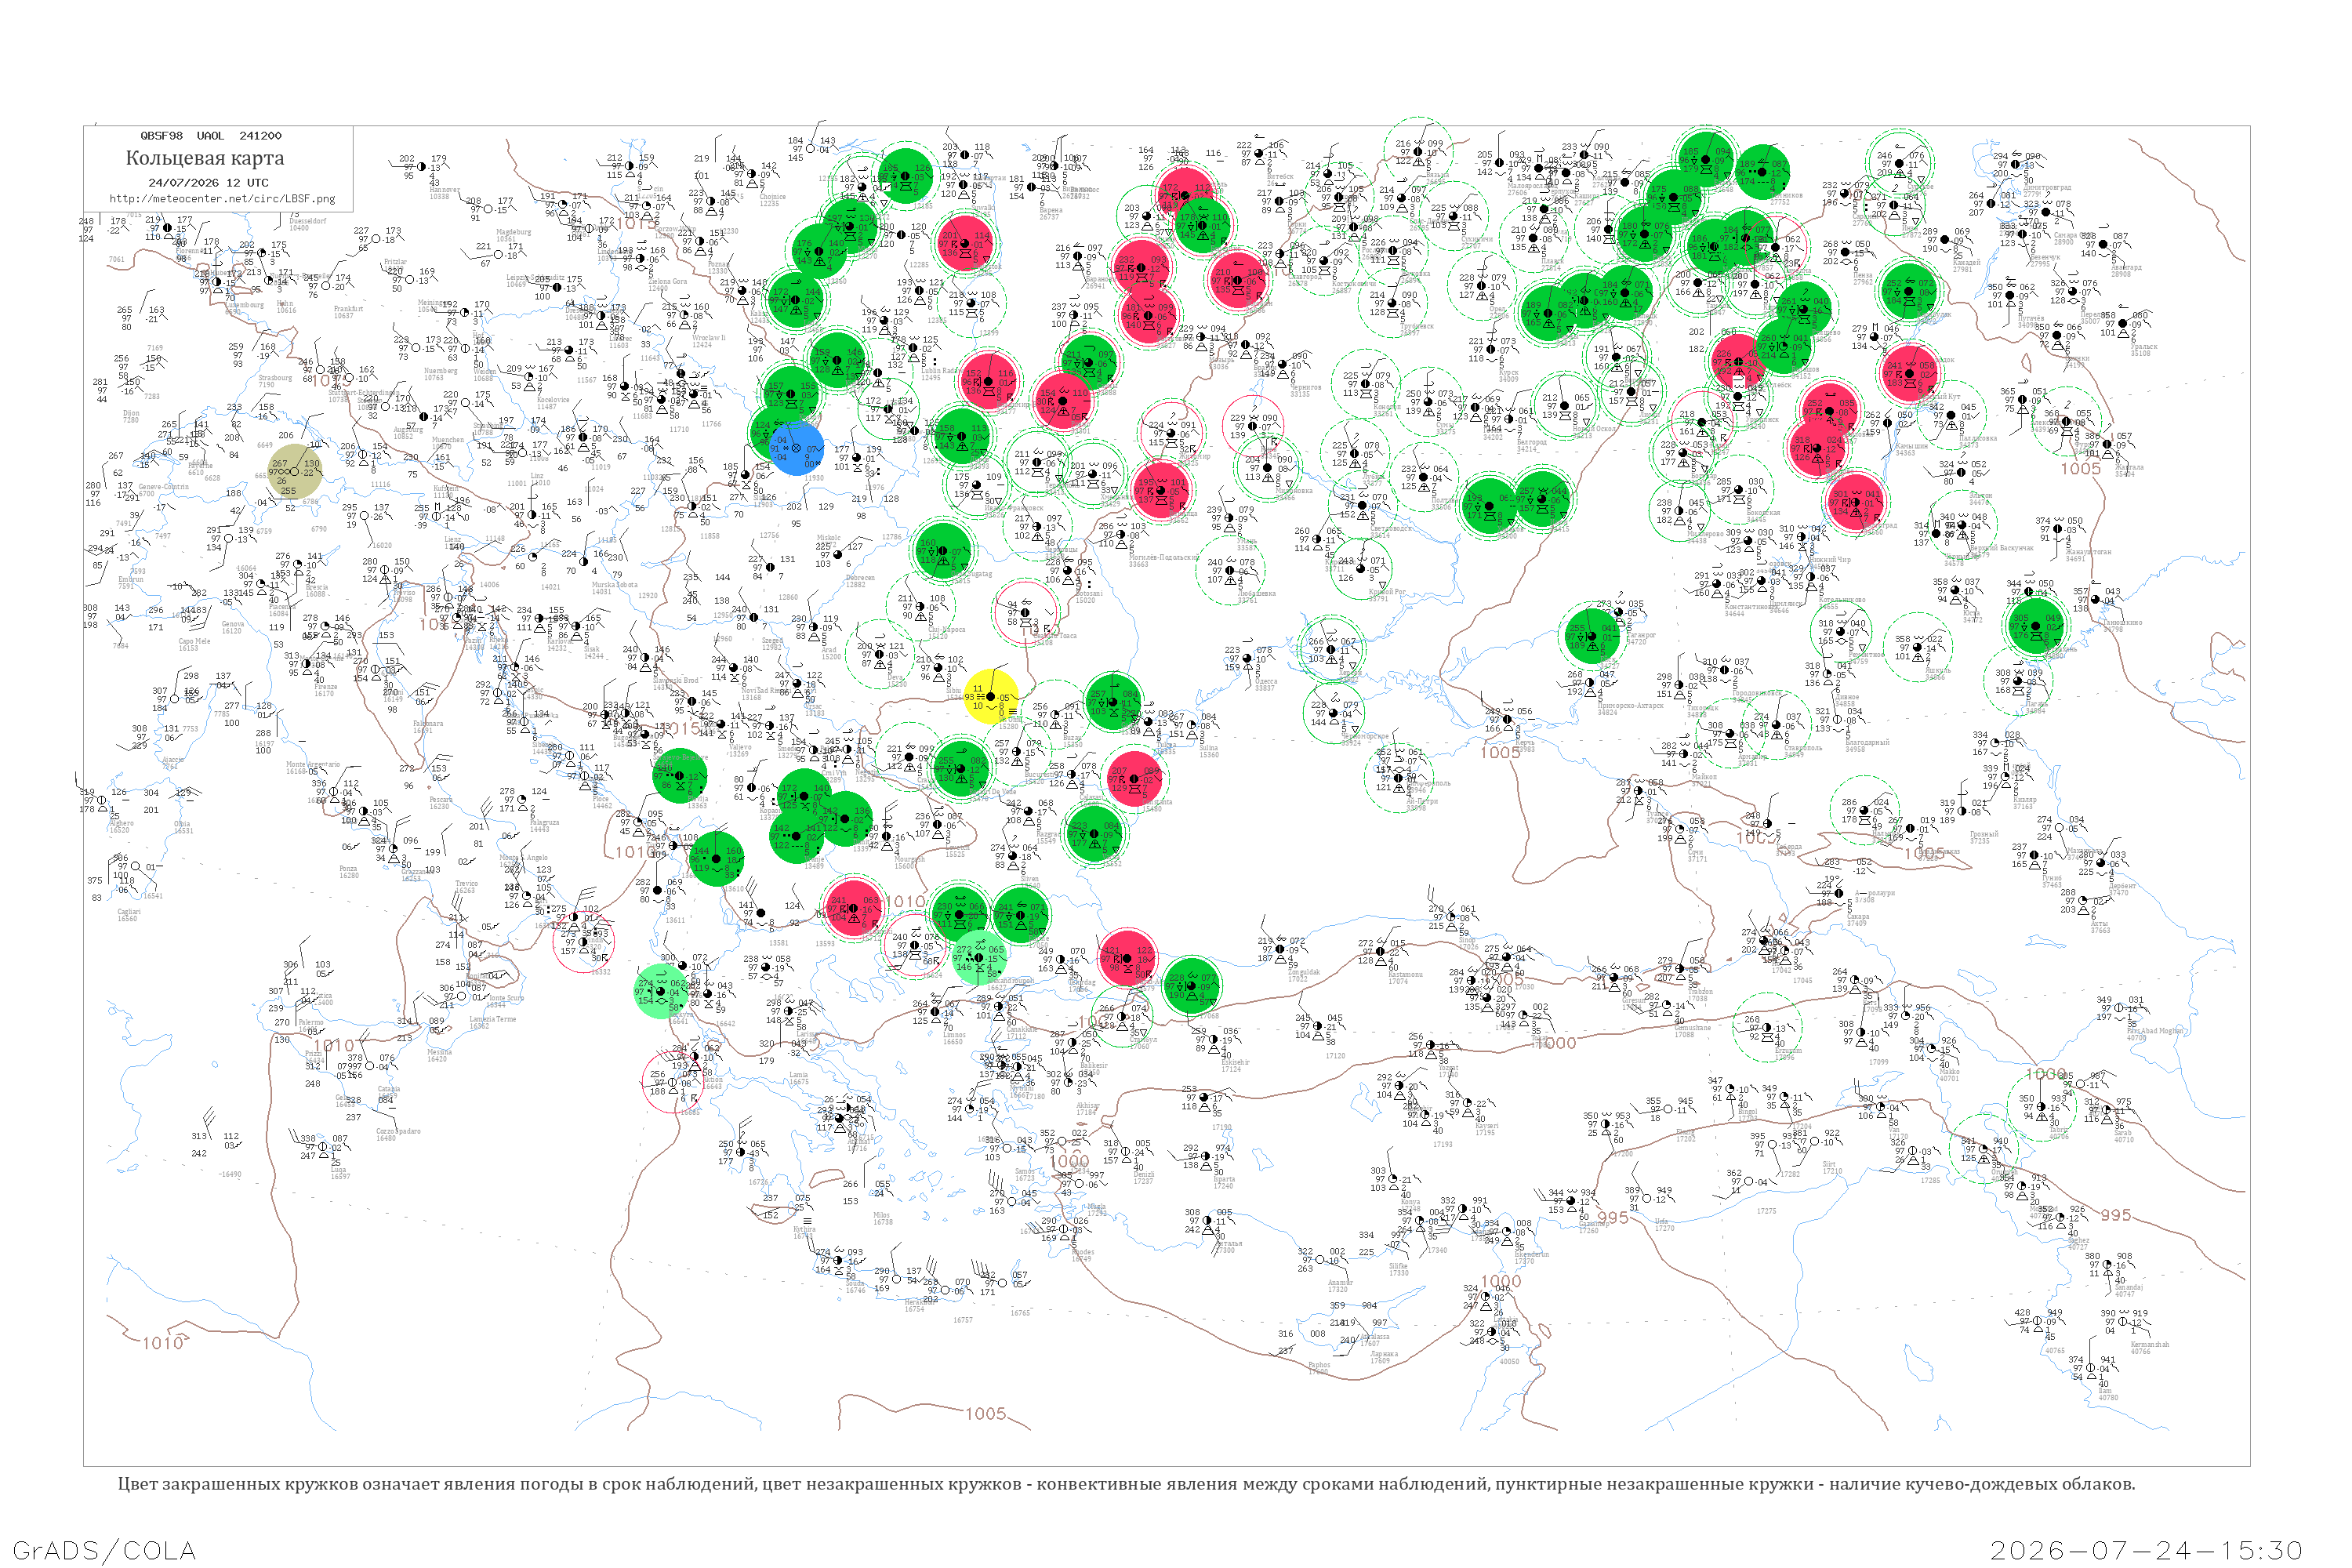
Task: Click the "2026-07-24-15:30" timestamp
Action: [x=2146, y=1550]
